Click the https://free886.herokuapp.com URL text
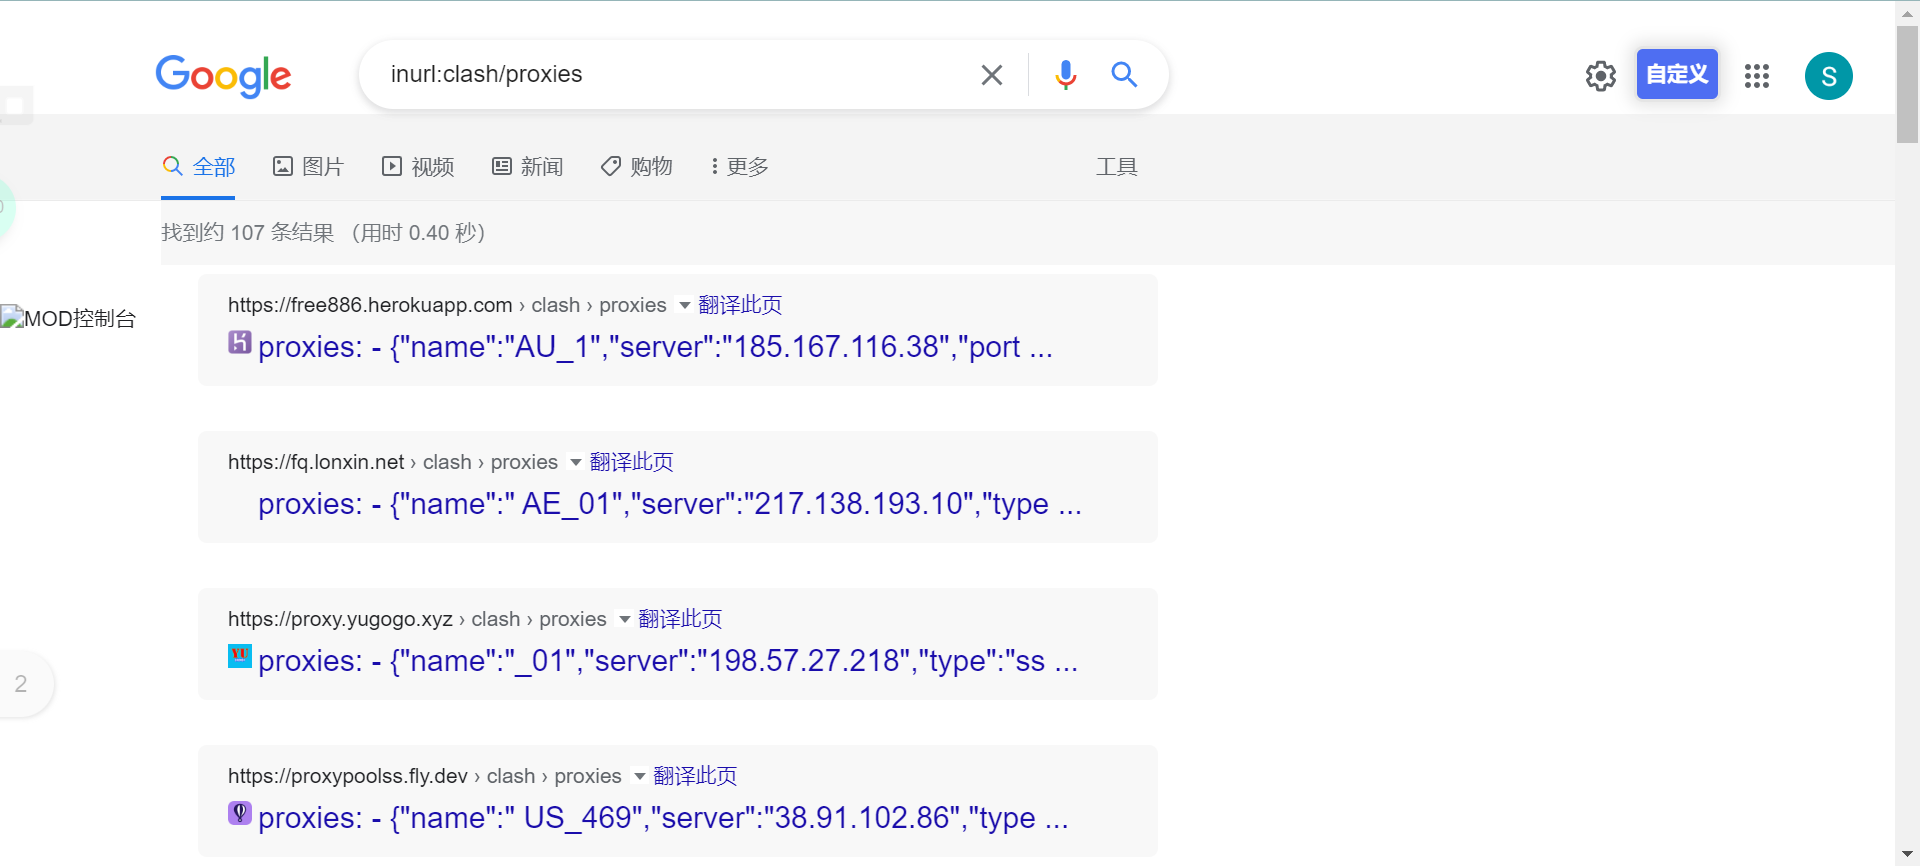 (x=370, y=305)
